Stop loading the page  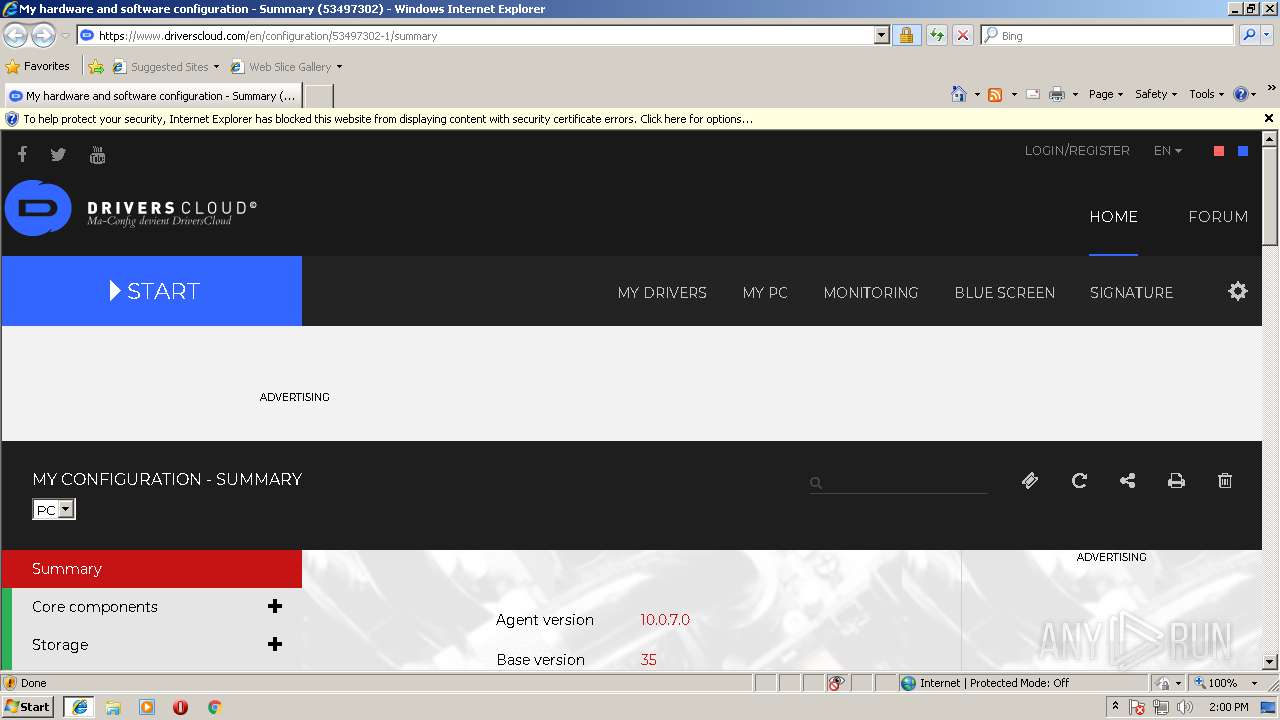[962, 35]
